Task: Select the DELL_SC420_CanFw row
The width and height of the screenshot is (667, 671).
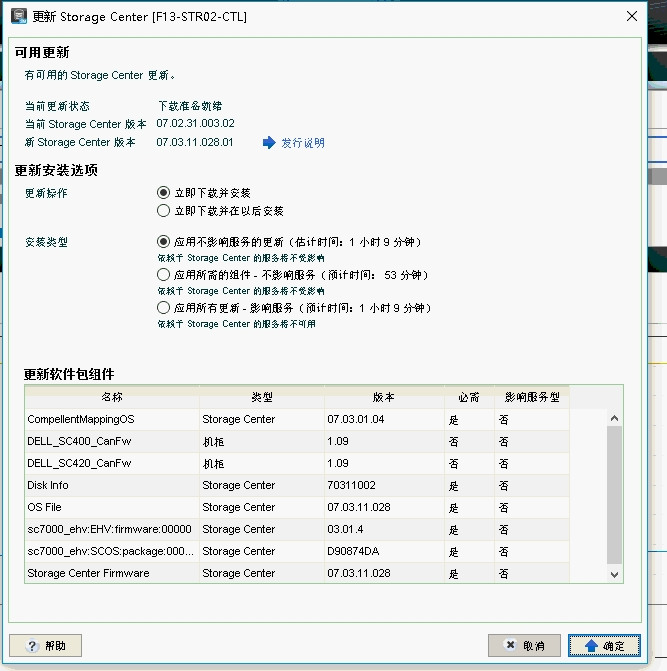Action: [297, 463]
